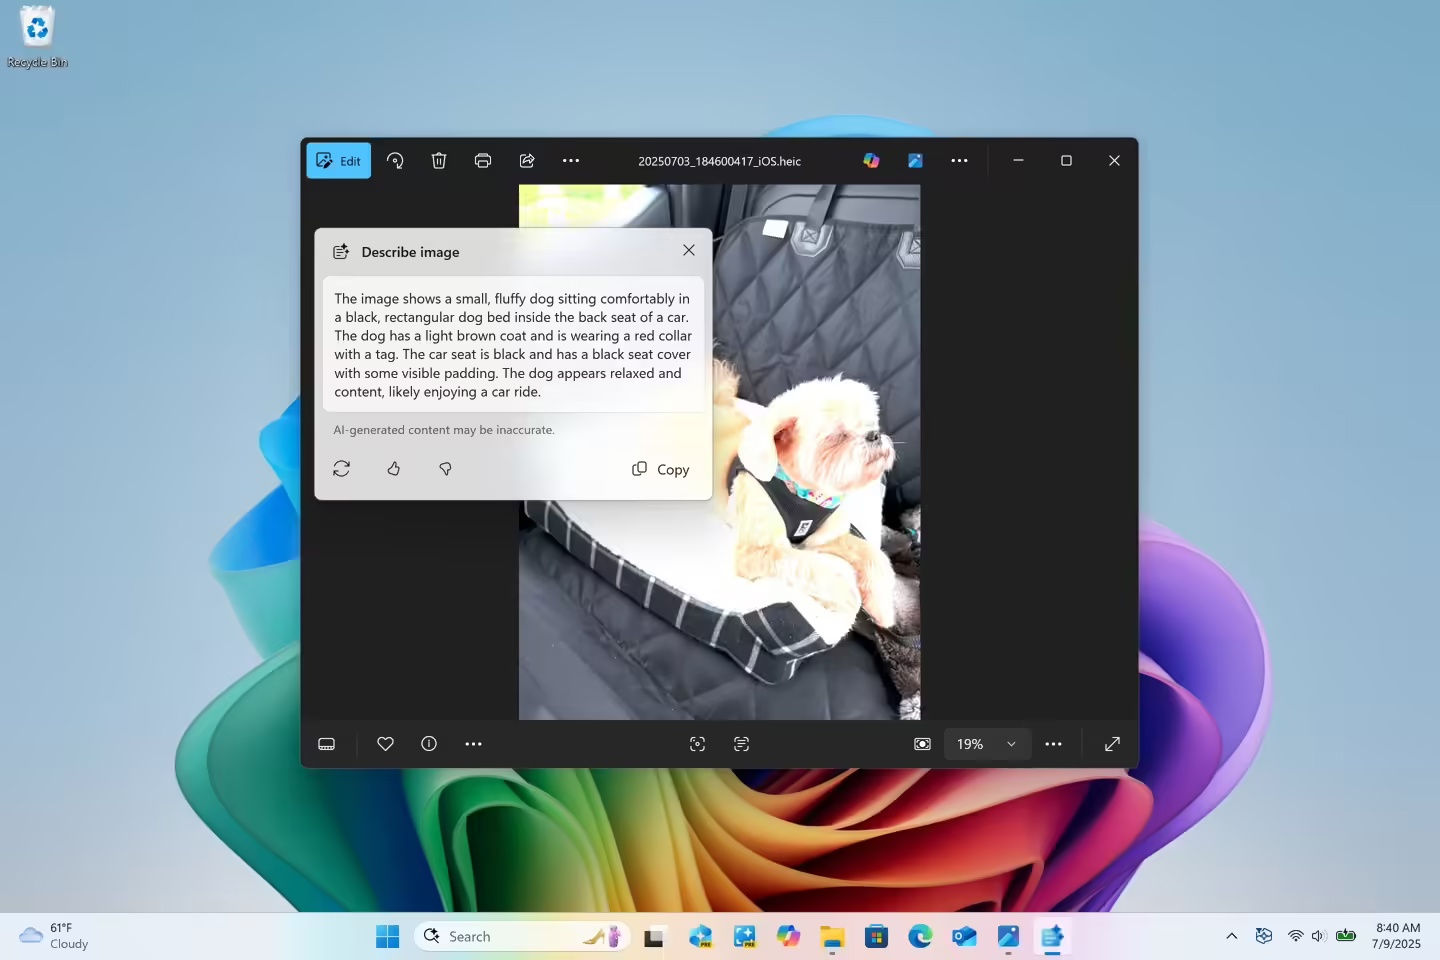Regenerate the image description
This screenshot has width=1440, height=960.
pyautogui.click(x=341, y=469)
